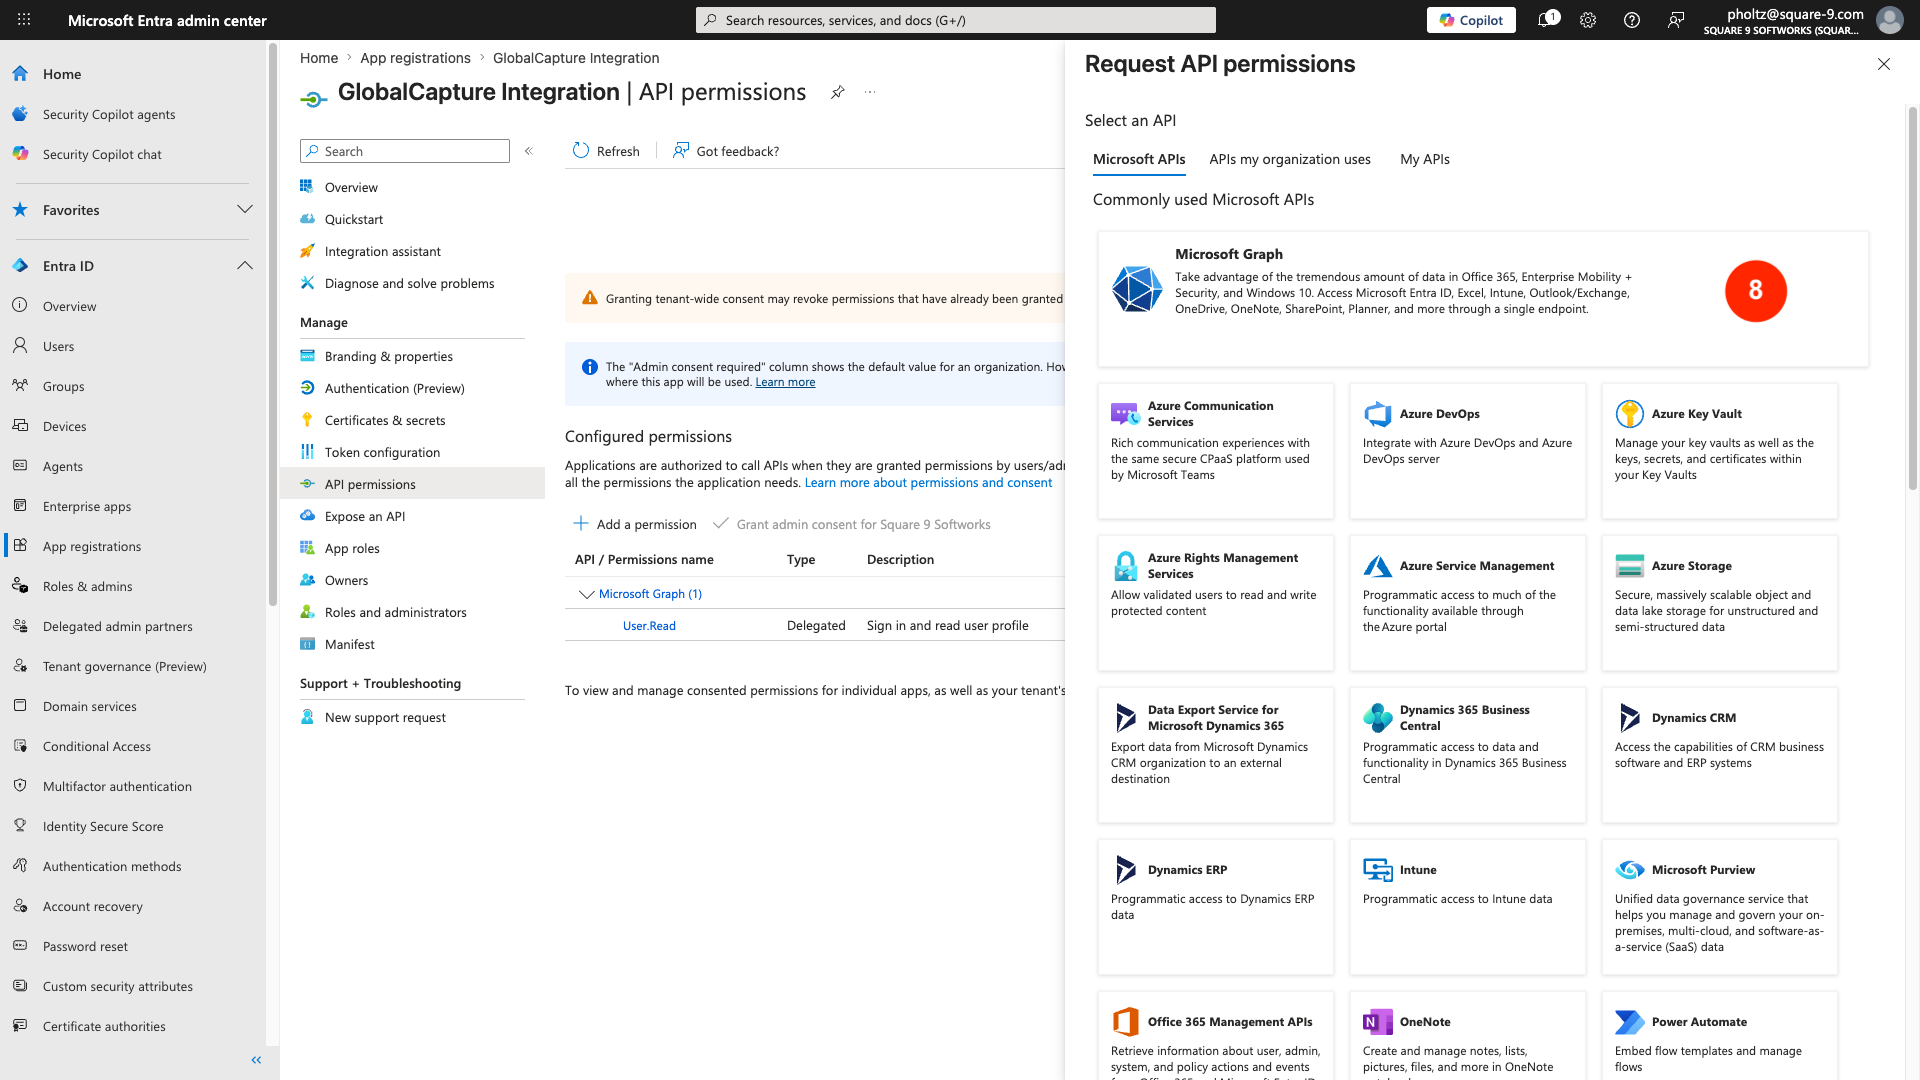The height and width of the screenshot is (1080, 1920).
Task: Click Grant admin consent for Square 9 Softworks
Action: [x=852, y=524]
